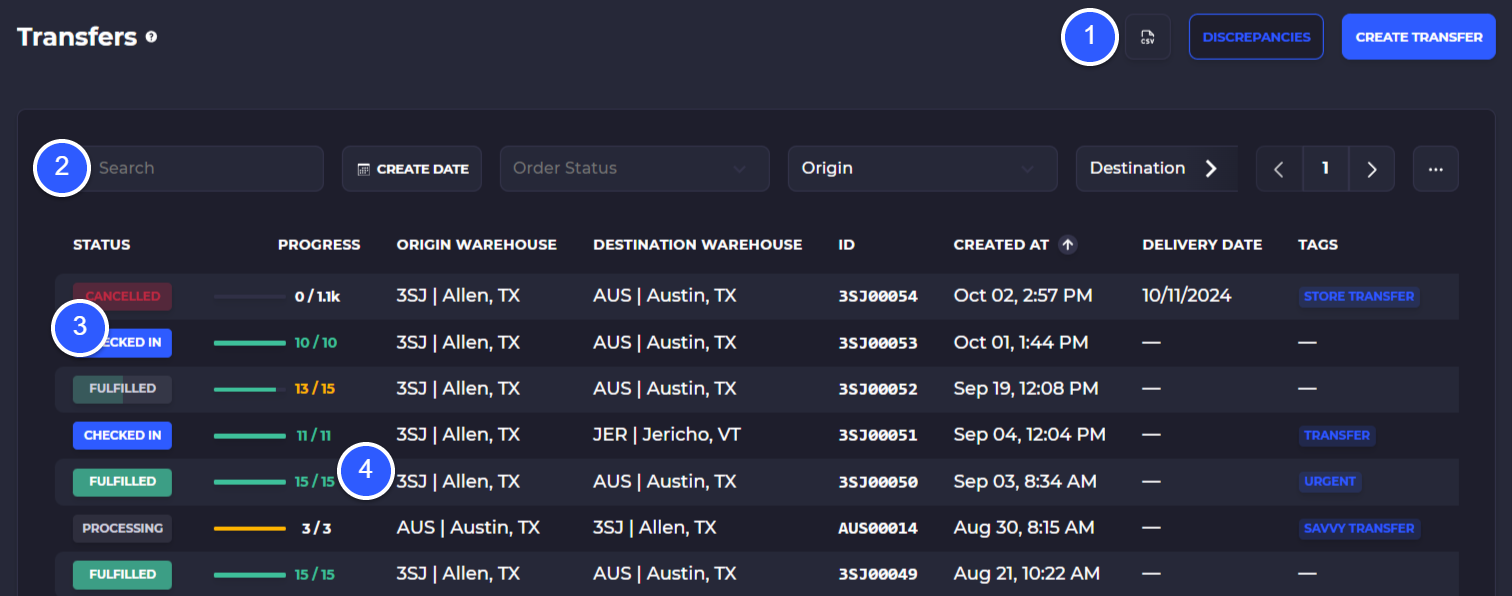Image resolution: width=1512 pixels, height=596 pixels.
Task: Click the Urgent tag
Action: pyautogui.click(x=1330, y=481)
